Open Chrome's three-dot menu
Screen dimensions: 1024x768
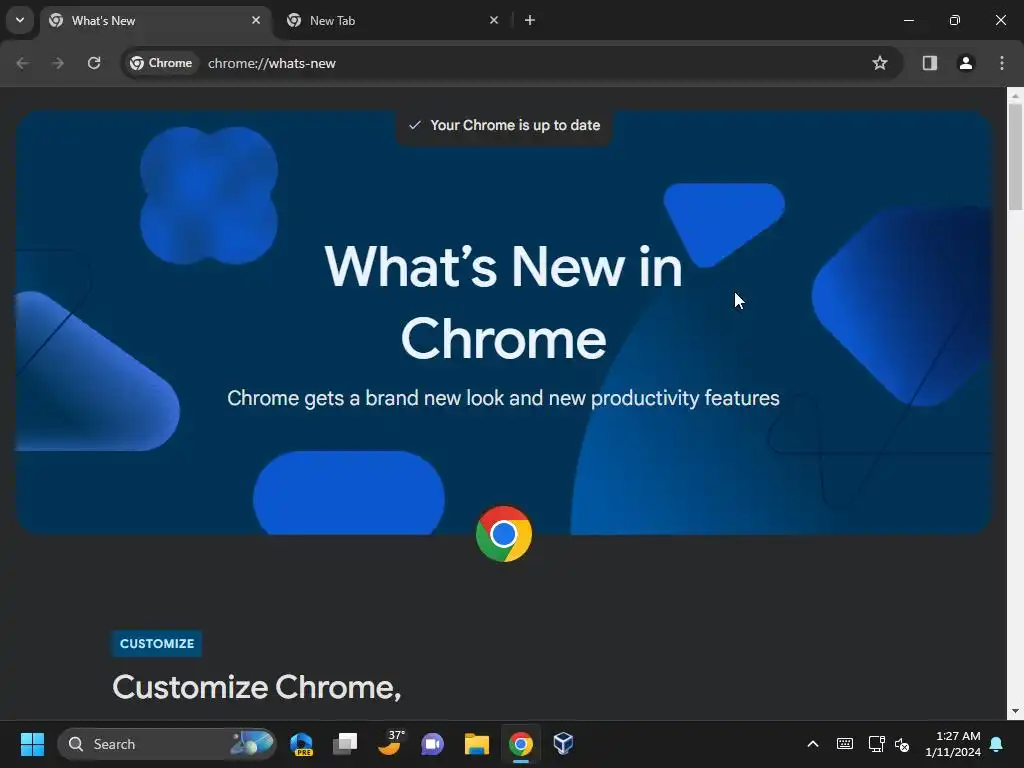tap(1001, 63)
